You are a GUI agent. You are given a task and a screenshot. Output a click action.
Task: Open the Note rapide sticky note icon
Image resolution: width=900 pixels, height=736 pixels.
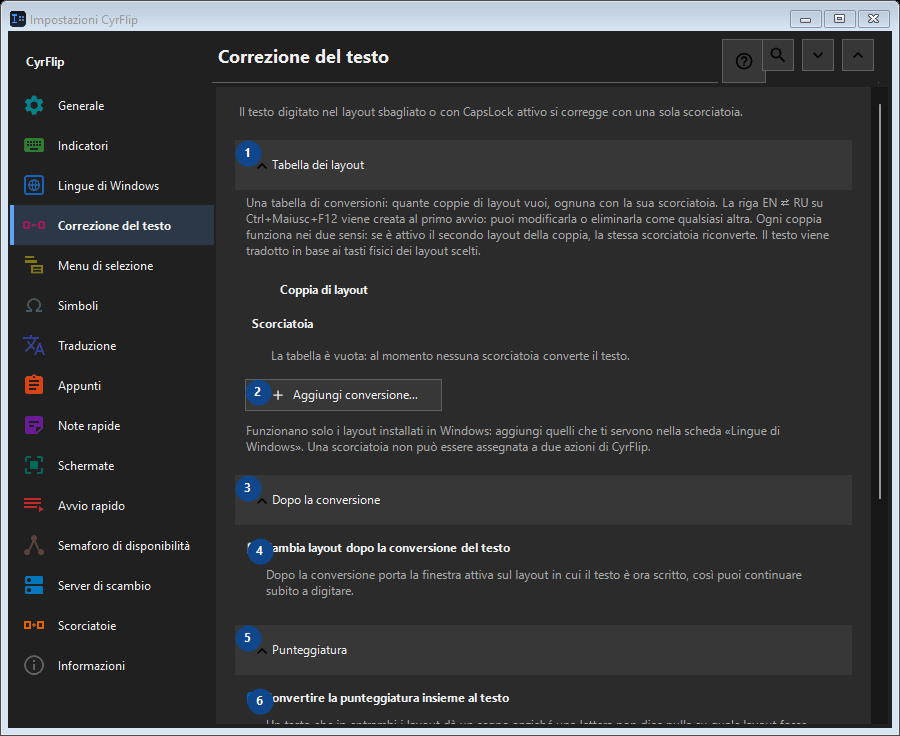tap(34, 425)
